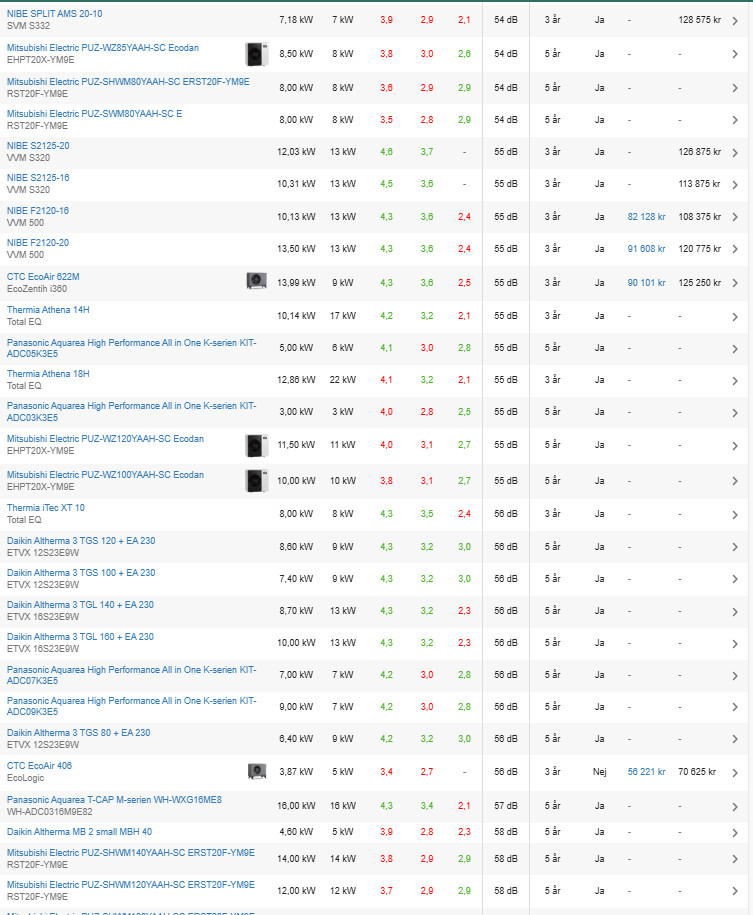Expand the NIBE SPLIT AMS 20-10 row chevron
Screen dimensions: 753x915
pos(734,20)
